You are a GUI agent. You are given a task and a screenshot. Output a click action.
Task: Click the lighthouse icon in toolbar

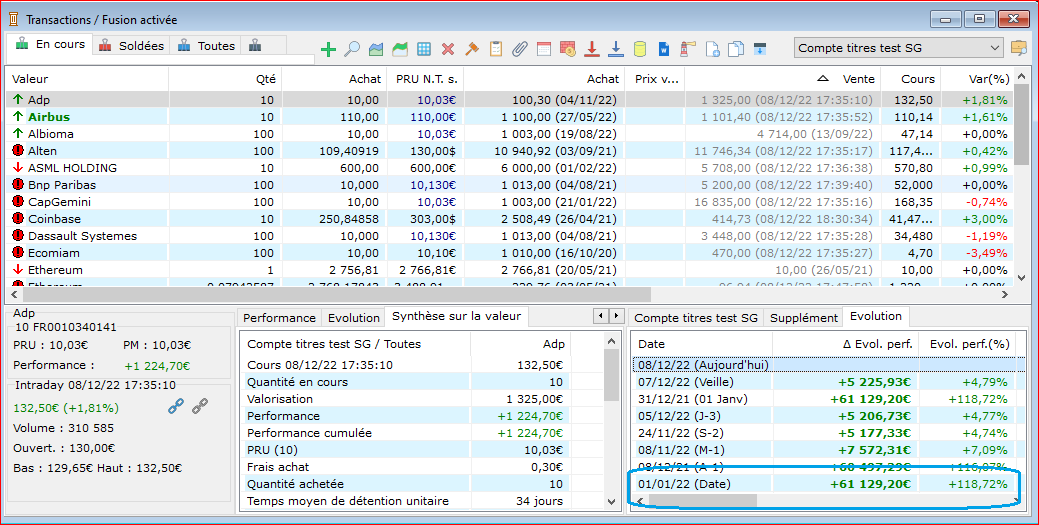[x=688, y=48]
